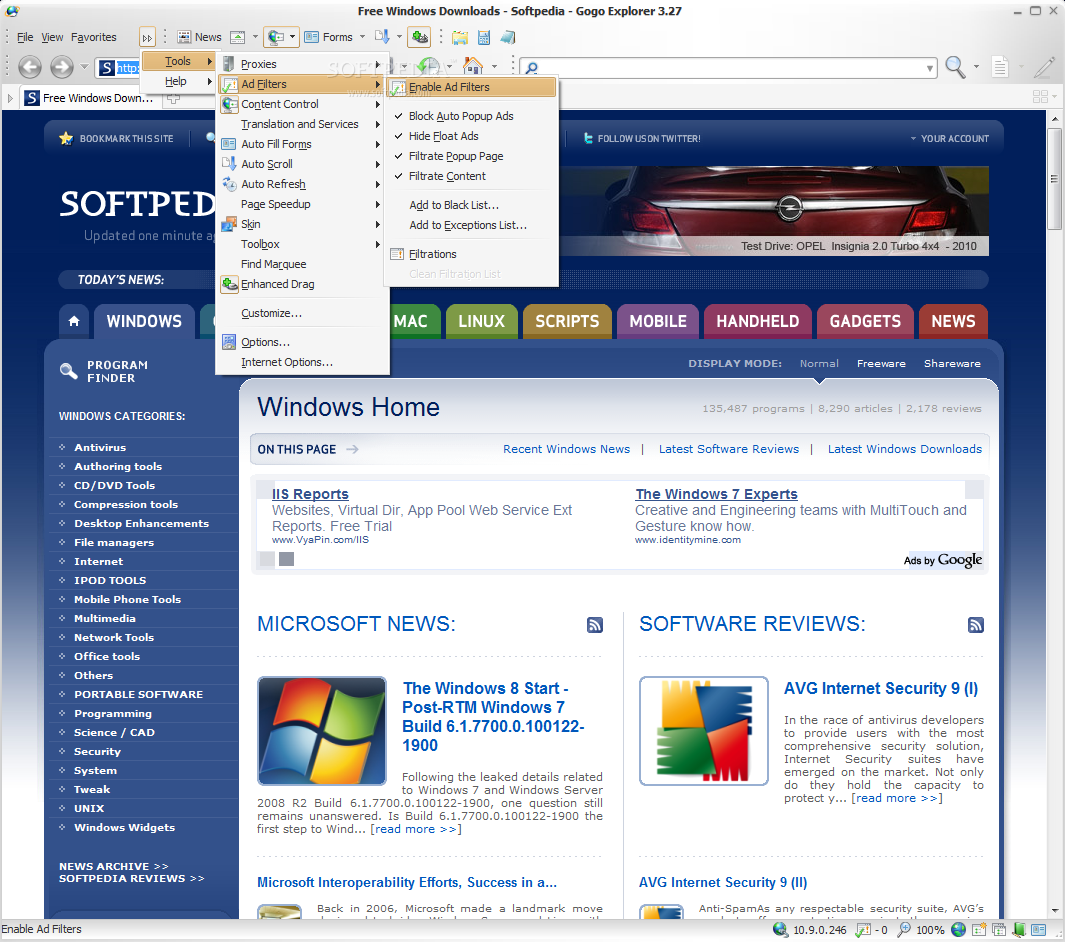Choose Internet Options... menu item

pos(302,362)
